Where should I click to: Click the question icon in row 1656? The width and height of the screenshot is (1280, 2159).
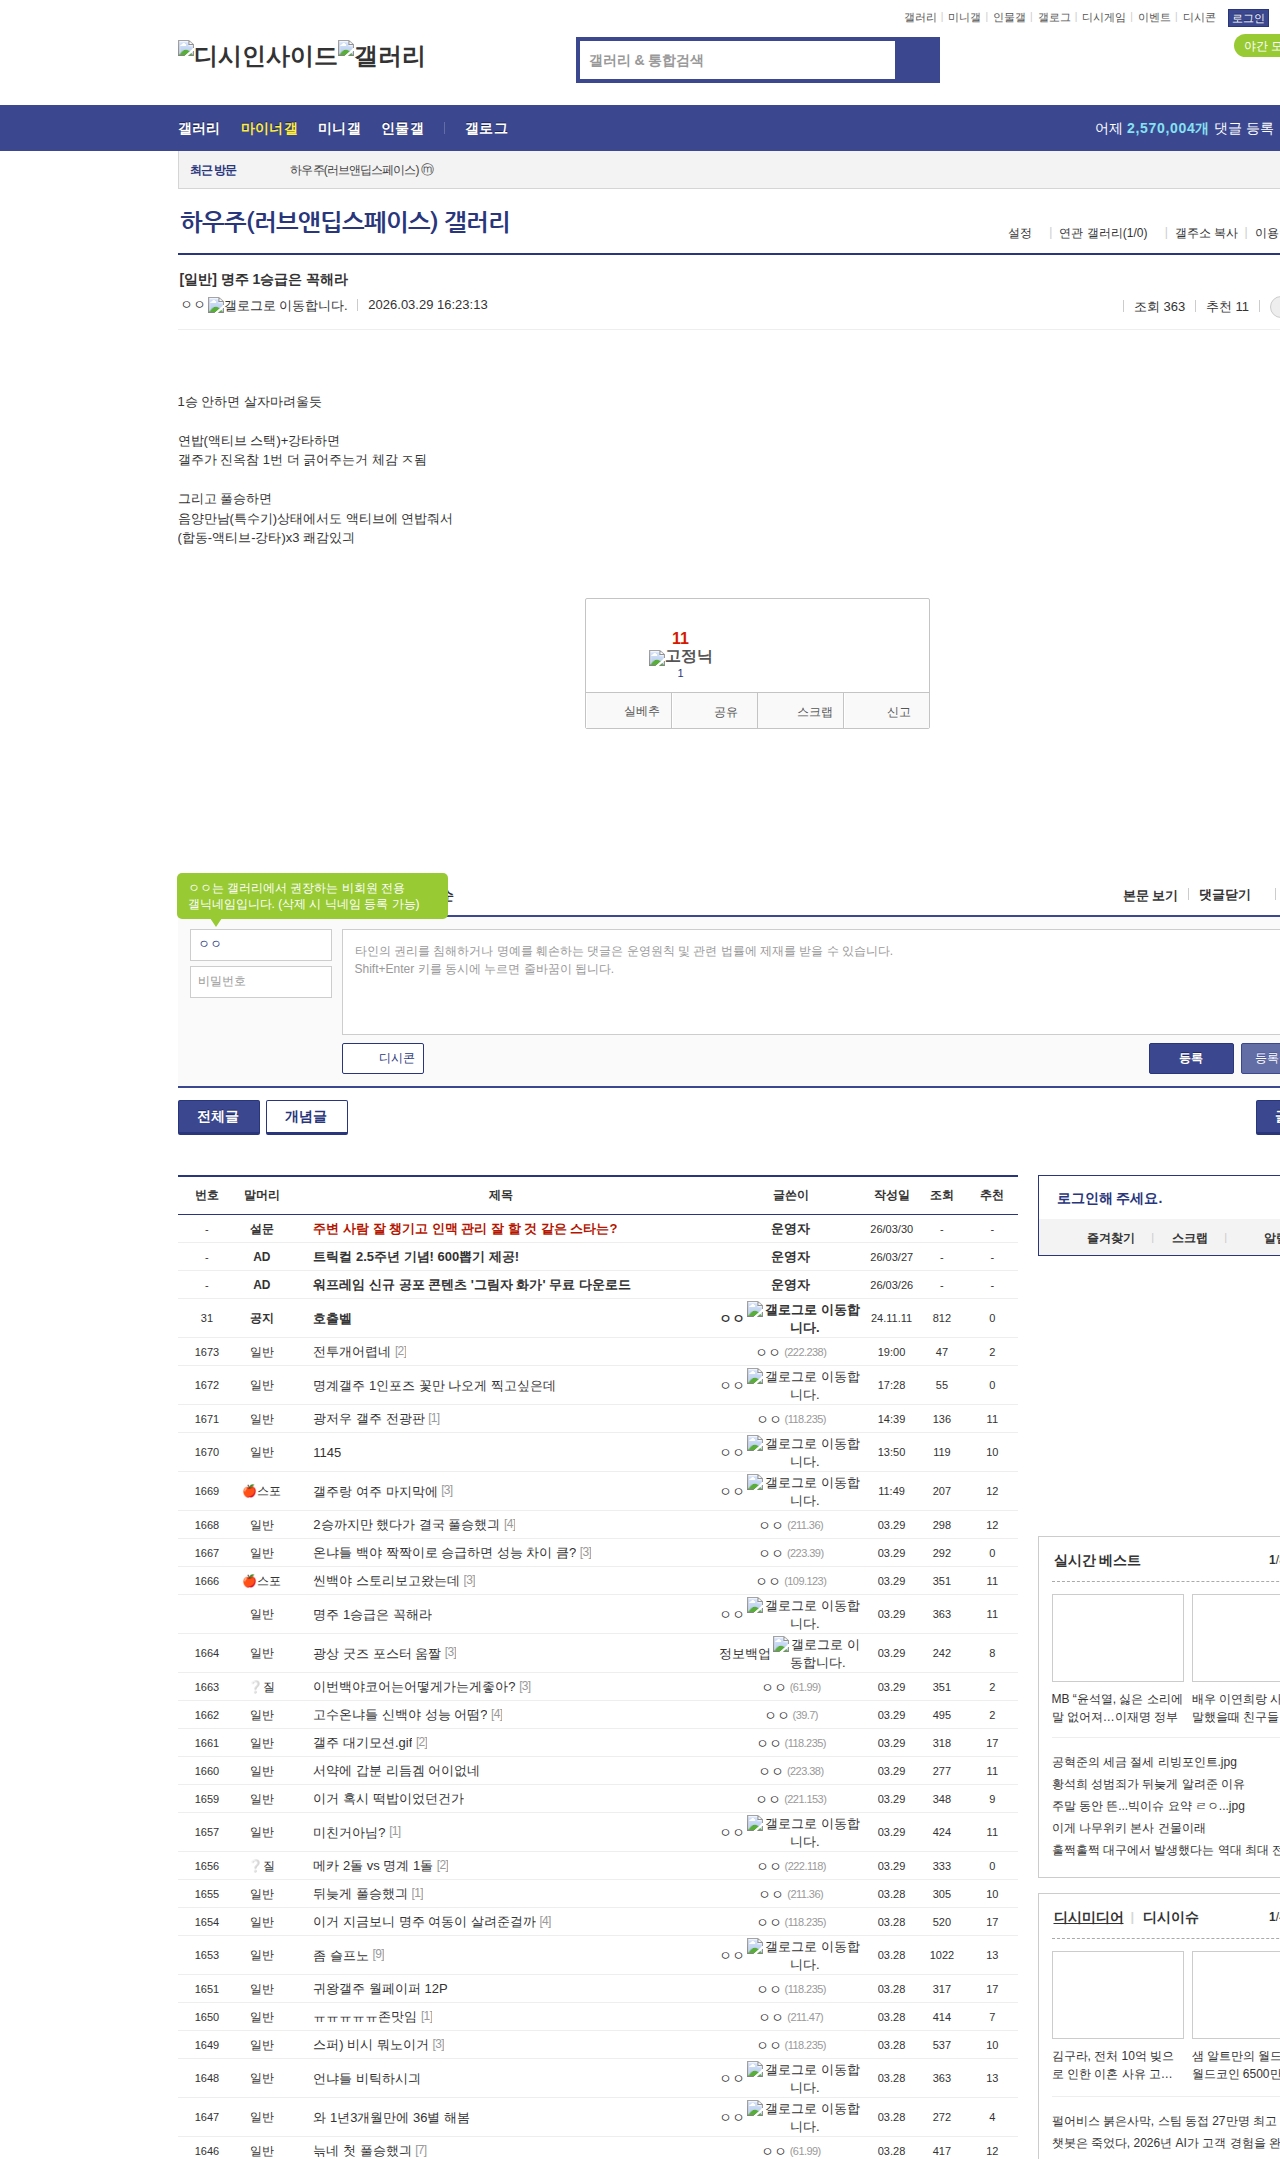pyautogui.click(x=256, y=1866)
